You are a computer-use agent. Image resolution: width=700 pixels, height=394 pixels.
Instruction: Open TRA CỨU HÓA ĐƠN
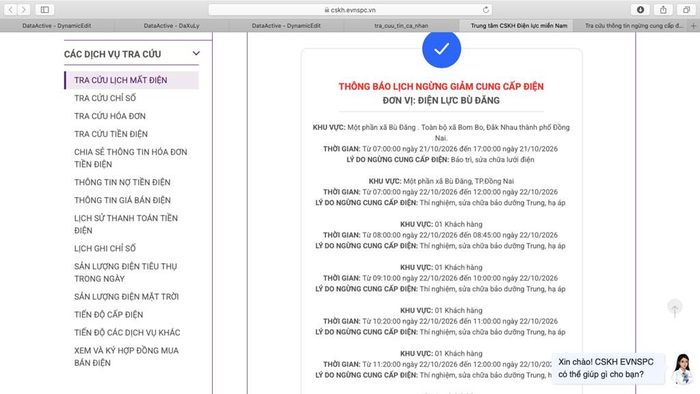(x=110, y=116)
